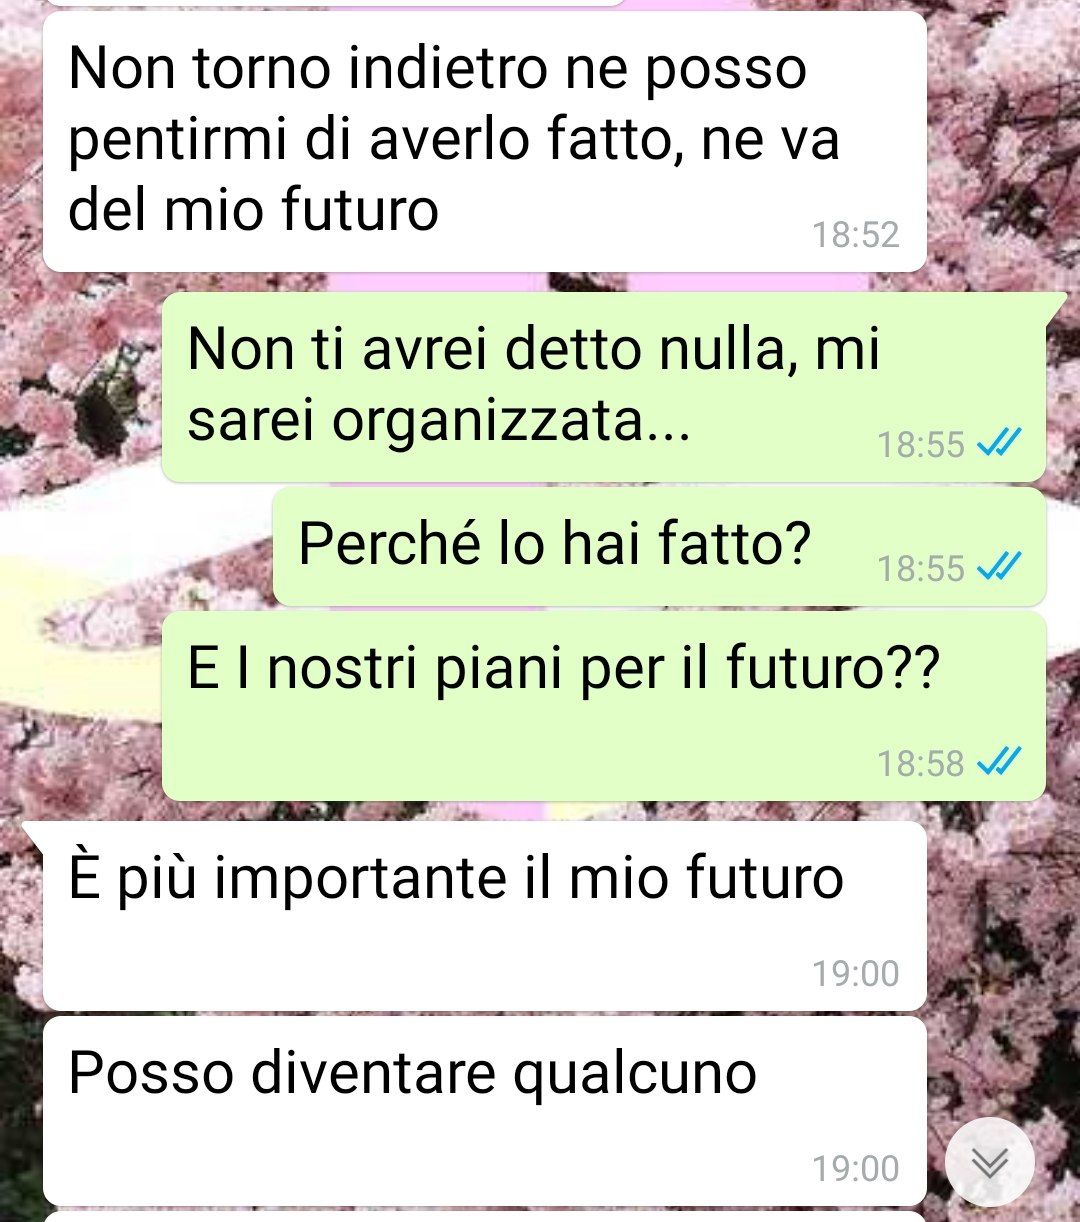Tap the read-receipt ticks on "Perché lo hai fatto?"
This screenshot has width=1080, height=1222.
tap(998, 568)
